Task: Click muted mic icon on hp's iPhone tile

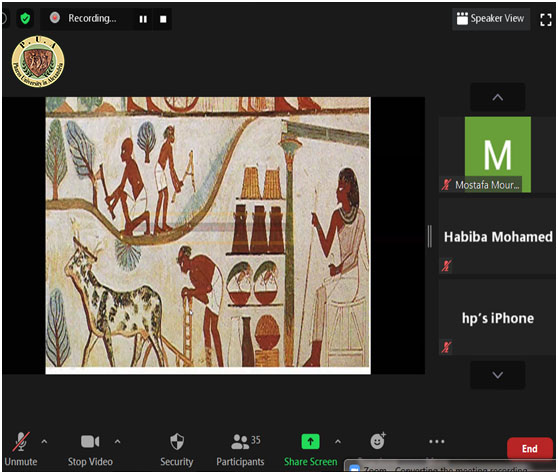Action: point(447,347)
